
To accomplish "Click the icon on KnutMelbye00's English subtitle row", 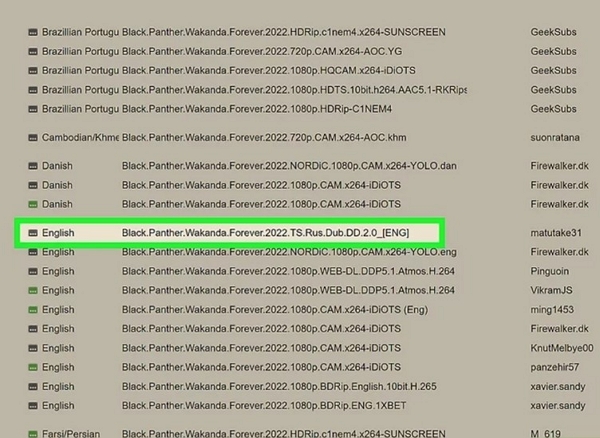I will point(33,348).
